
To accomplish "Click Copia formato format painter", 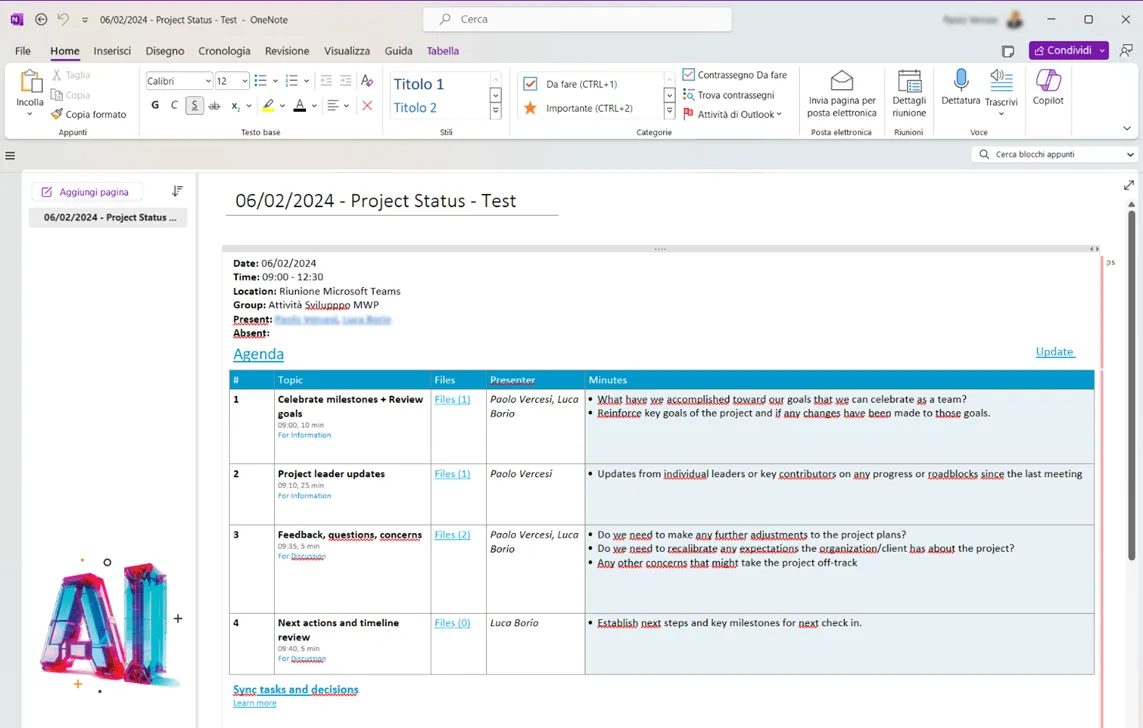I will 88,114.
